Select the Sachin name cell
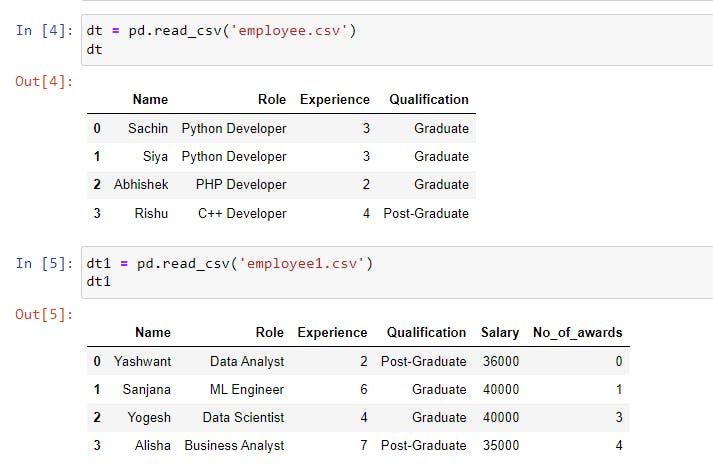Image resolution: width=713 pixels, height=472 pixels. click(x=148, y=128)
